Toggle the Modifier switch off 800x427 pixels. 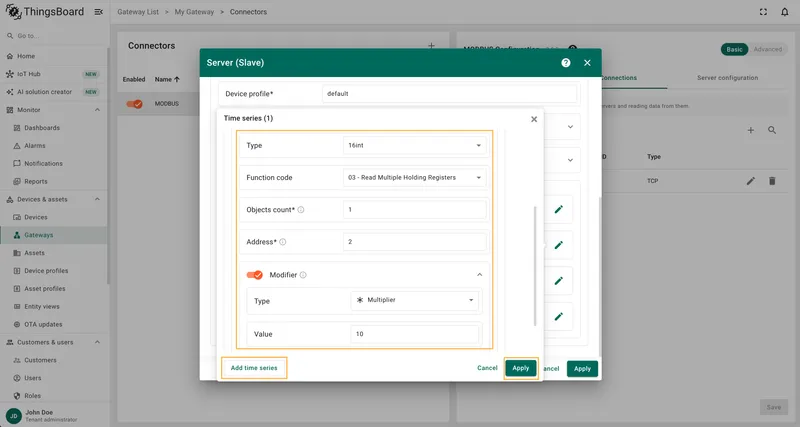coord(255,275)
